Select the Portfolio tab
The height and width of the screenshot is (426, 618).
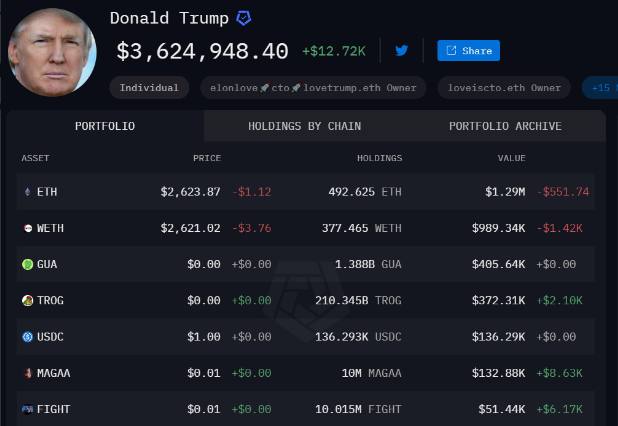(x=105, y=126)
